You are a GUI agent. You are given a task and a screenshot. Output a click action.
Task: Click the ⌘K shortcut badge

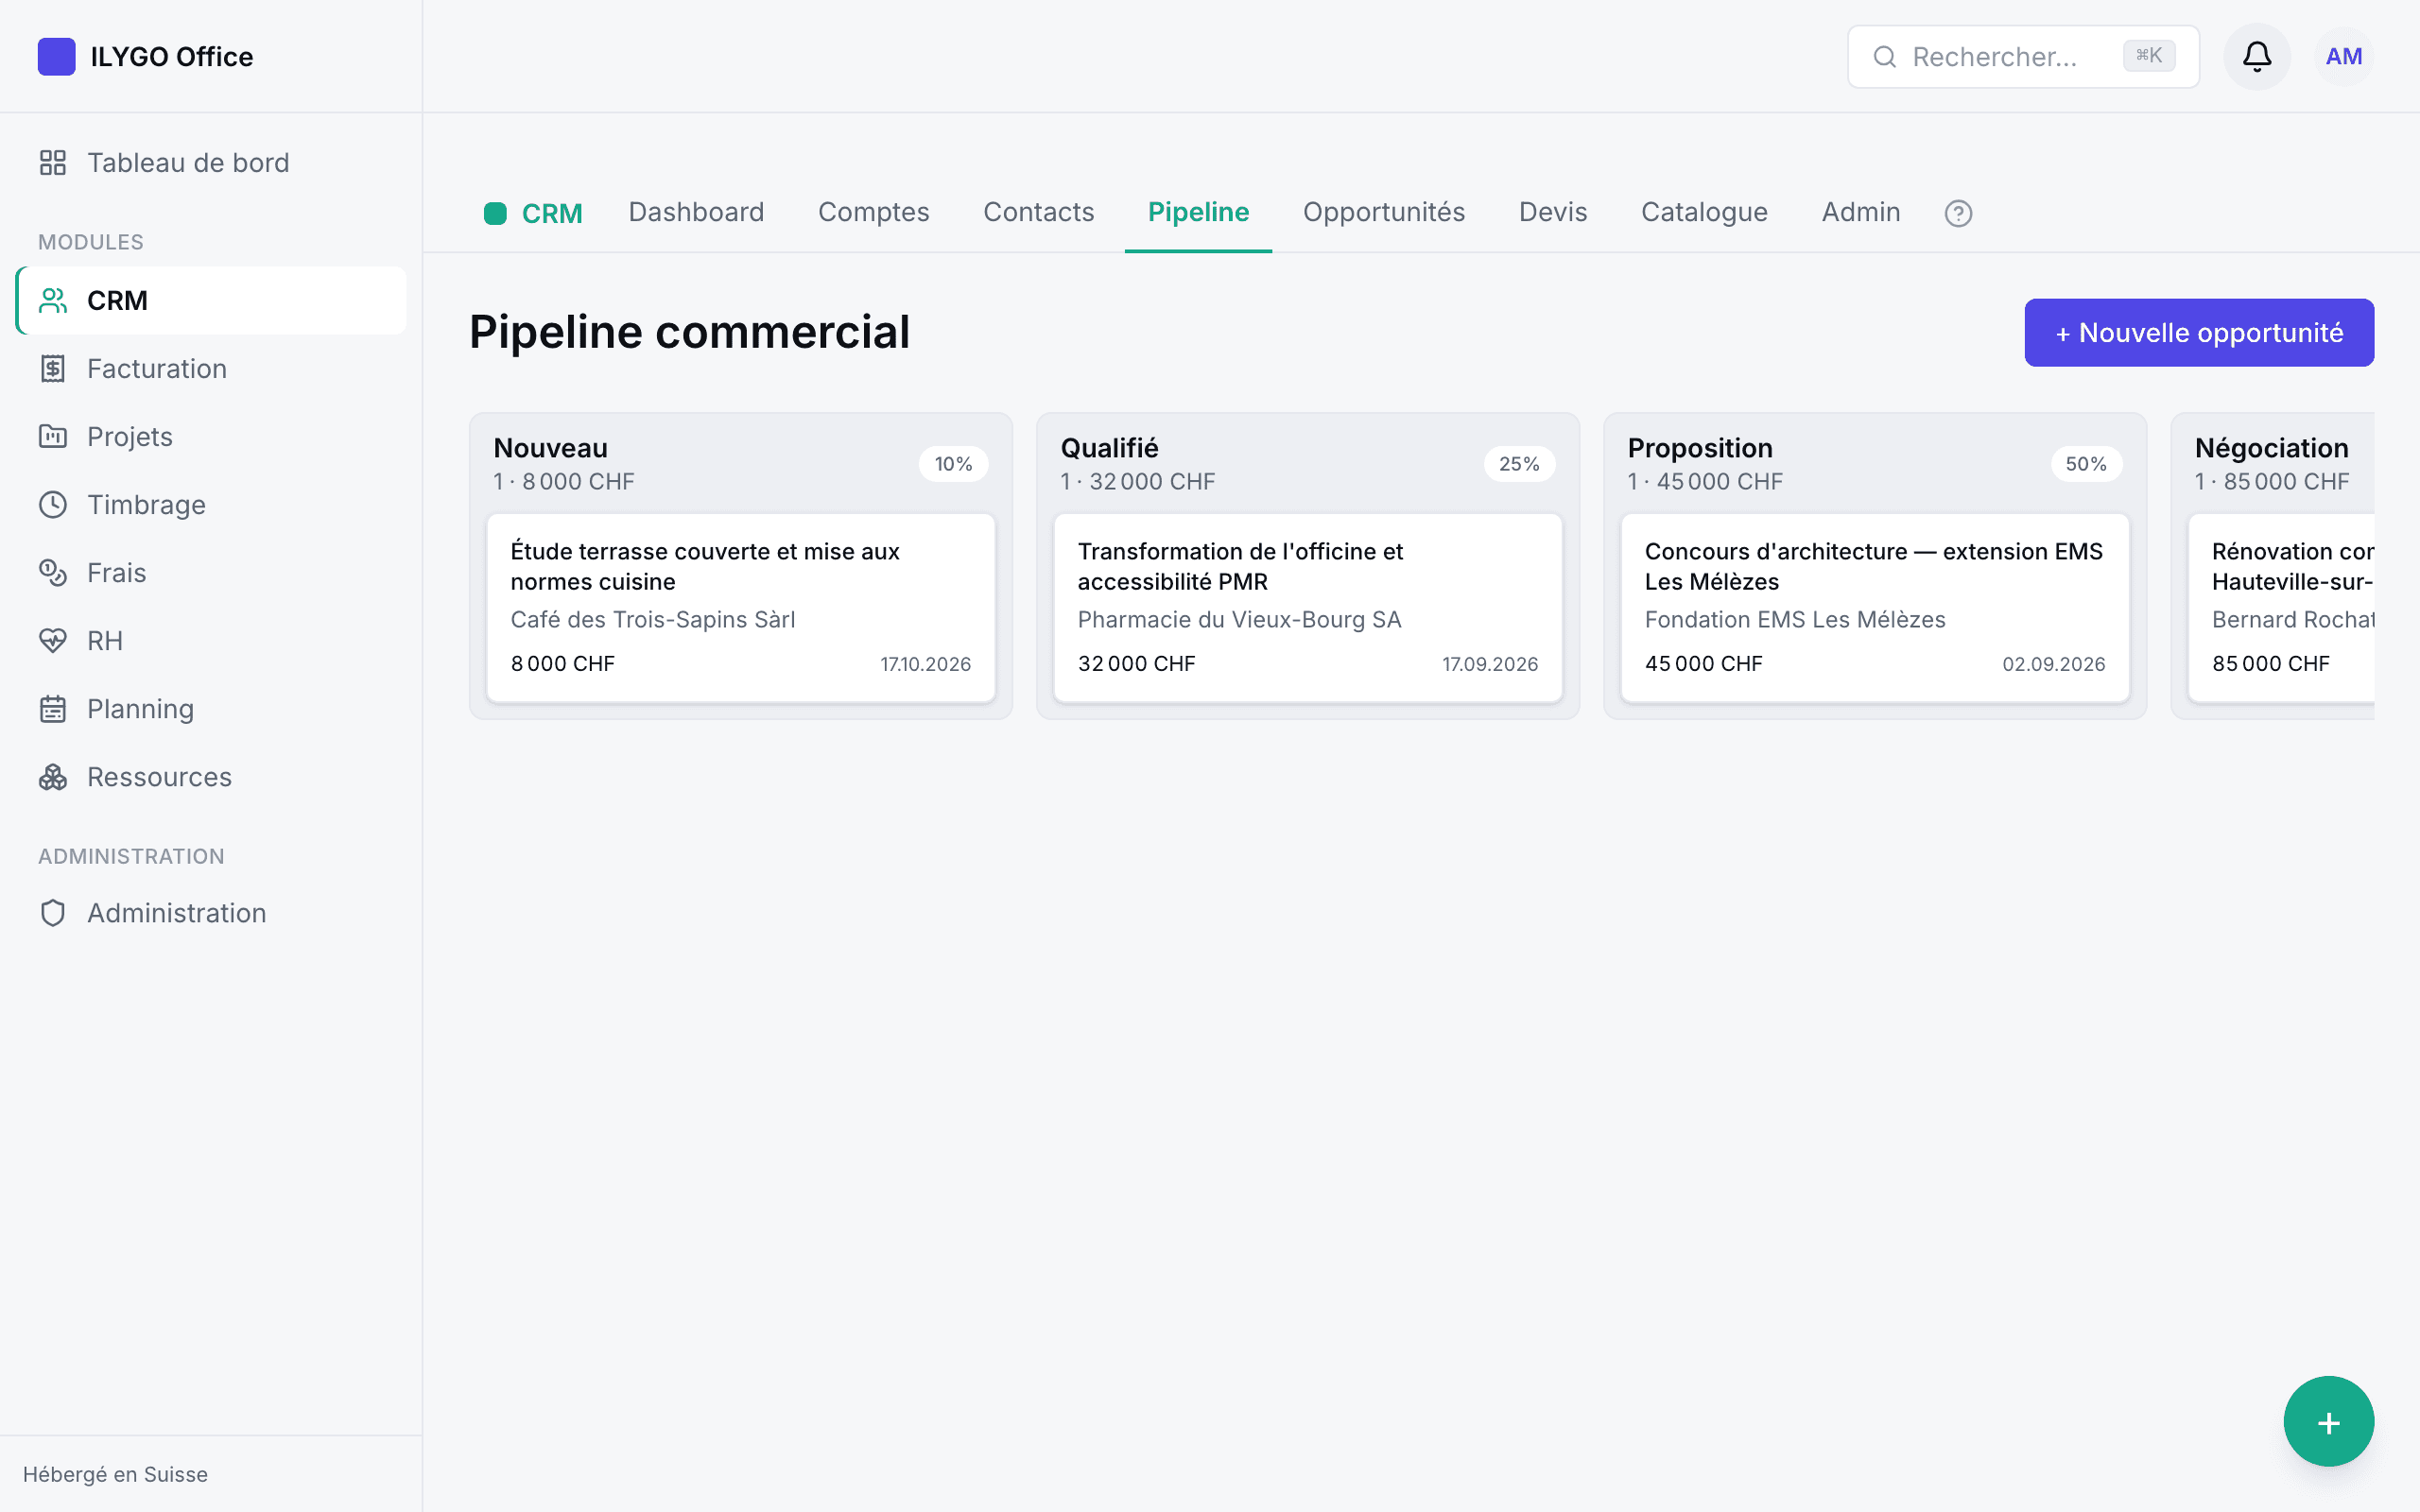(x=2148, y=55)
